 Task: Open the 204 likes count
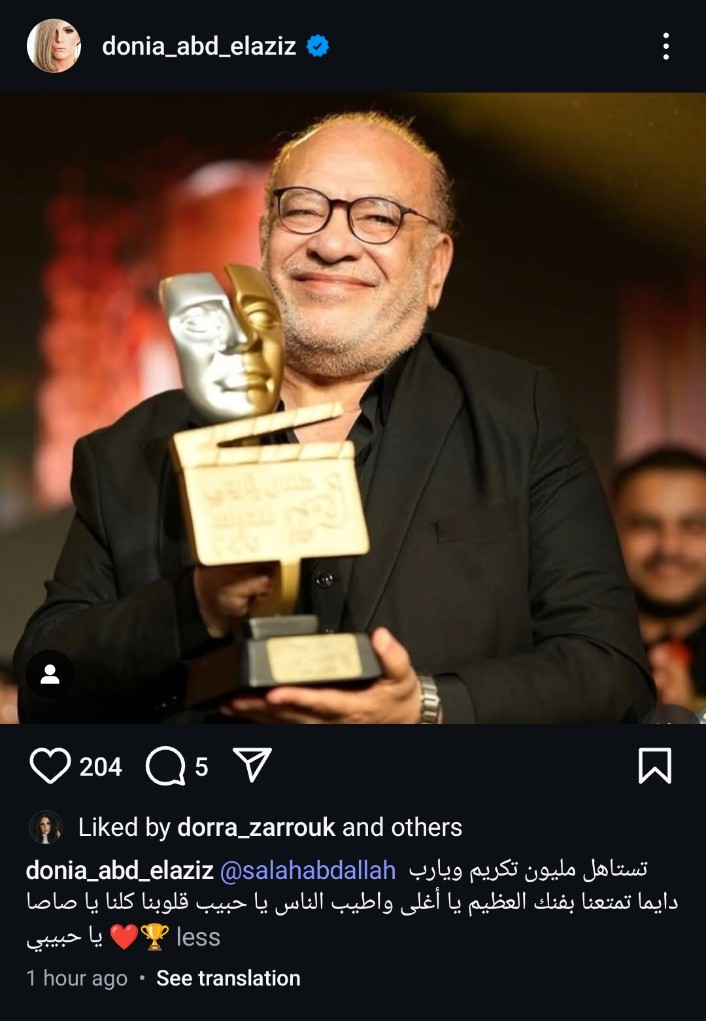point(101,767)
